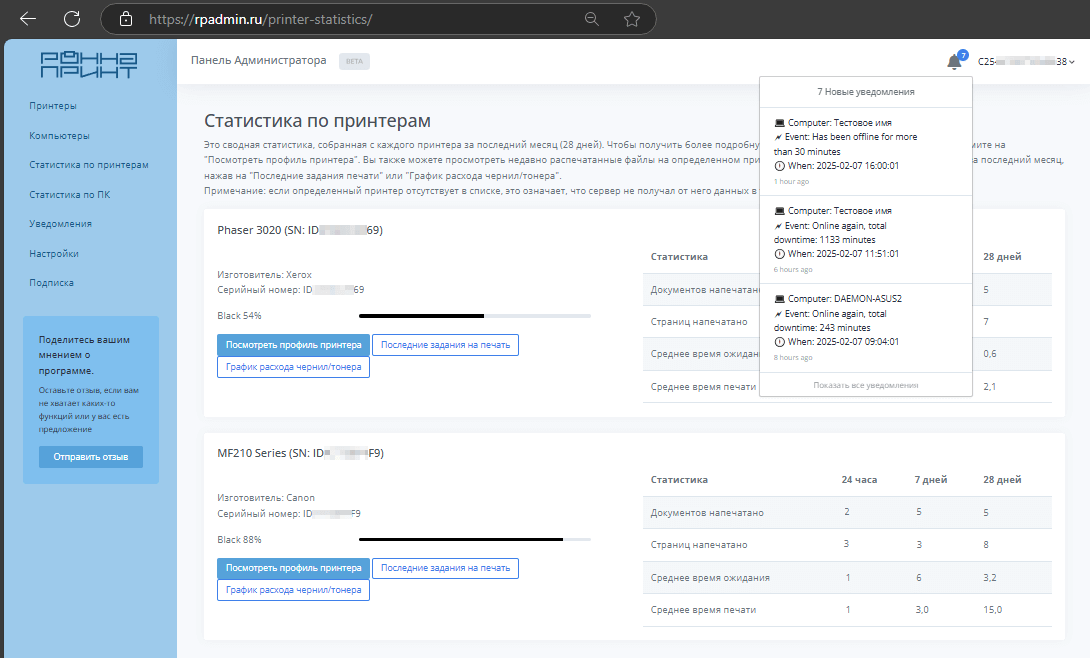Click the Ронна Принт logo

click(x=89, y=64)
